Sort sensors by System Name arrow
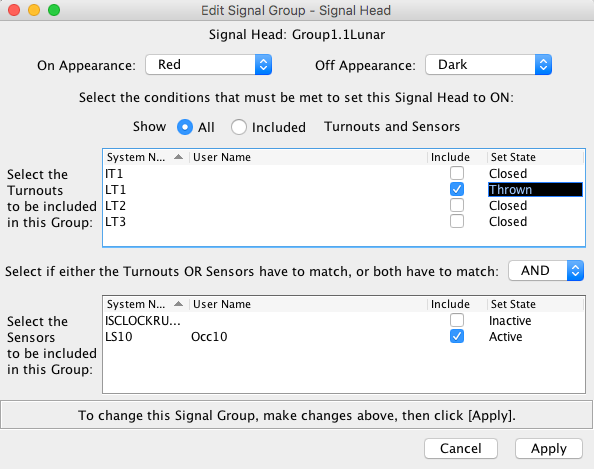 [x=178, y=304]
